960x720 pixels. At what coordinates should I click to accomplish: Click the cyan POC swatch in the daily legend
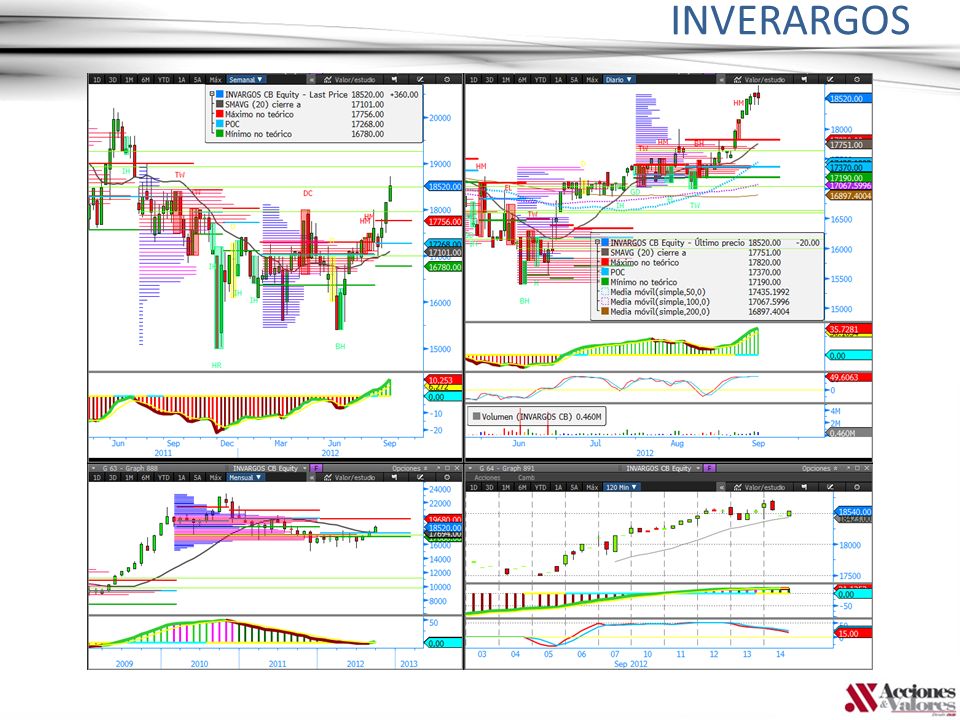coord(605,272)
